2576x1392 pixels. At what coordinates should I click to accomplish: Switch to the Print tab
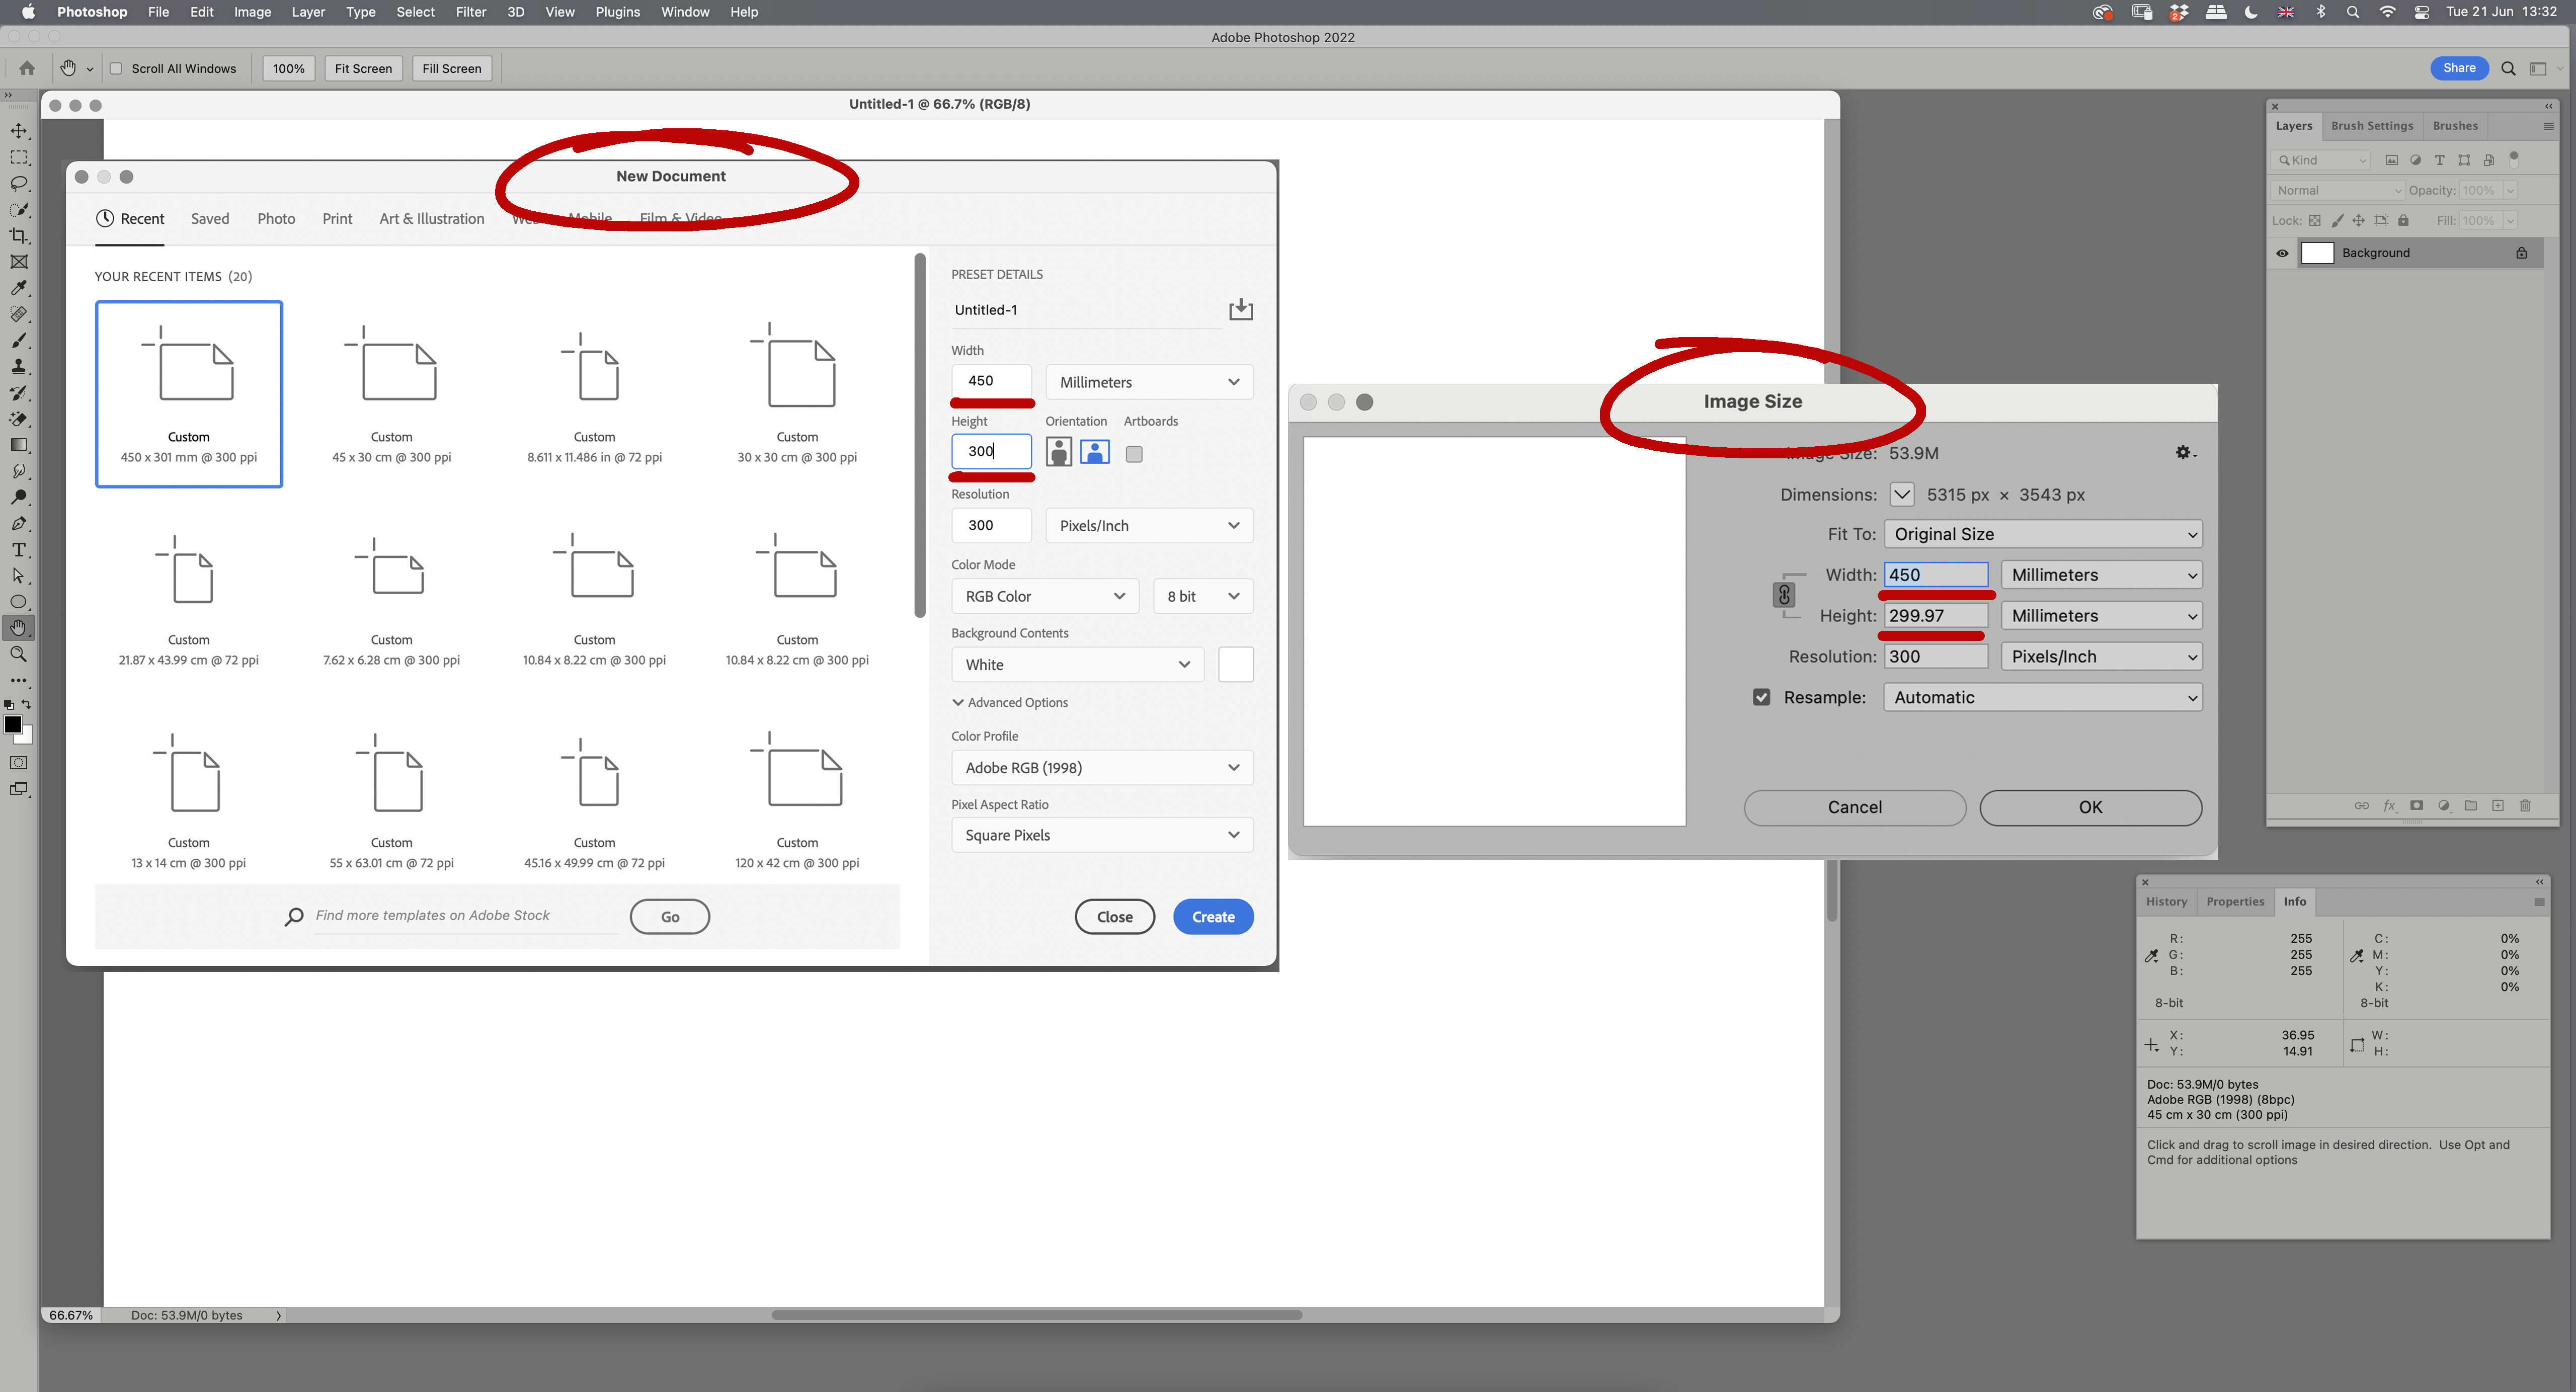coord(337,219)
